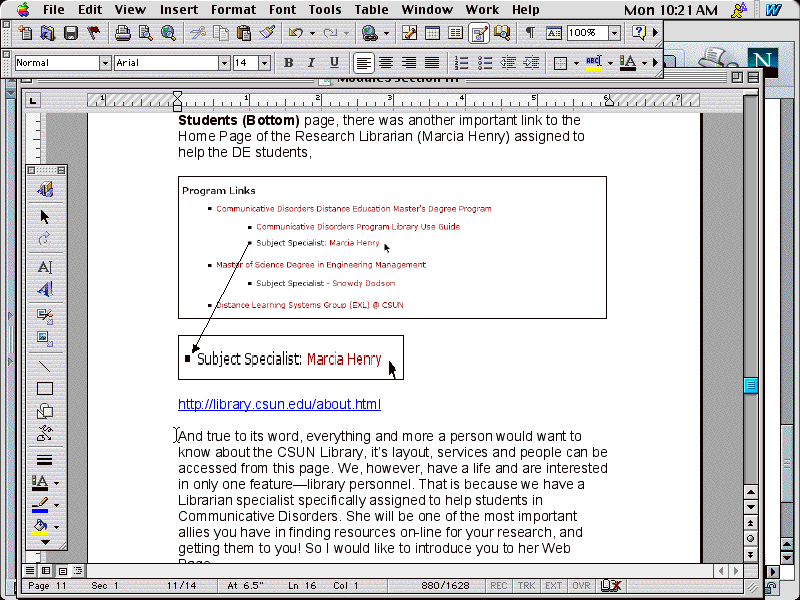Expand the Borders dropdown arrow

577,63
